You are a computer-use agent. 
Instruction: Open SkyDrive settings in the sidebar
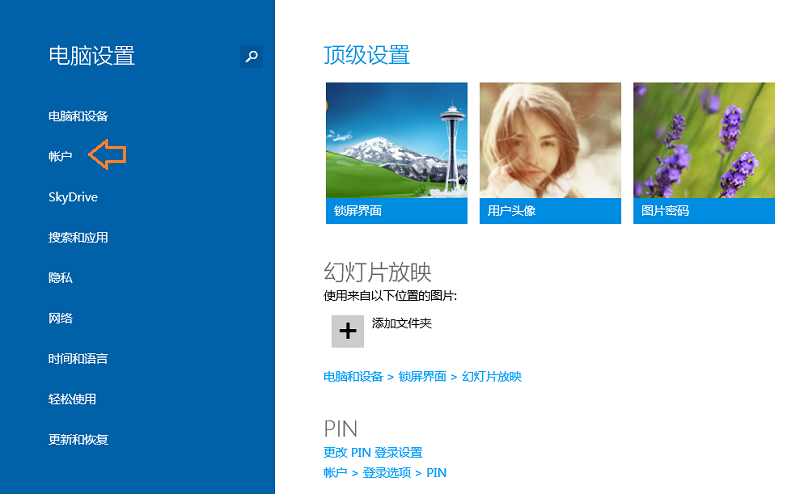point(73,197)
